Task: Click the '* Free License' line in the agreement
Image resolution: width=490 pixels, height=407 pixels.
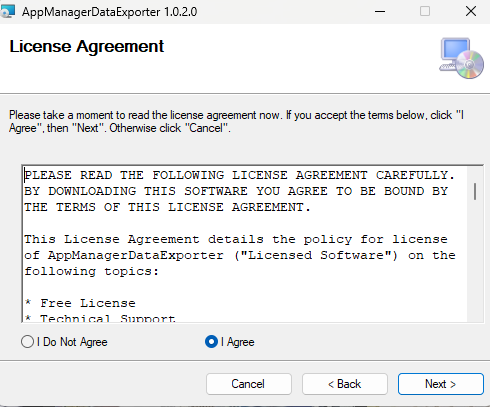Action: click(x=80, y=303)
